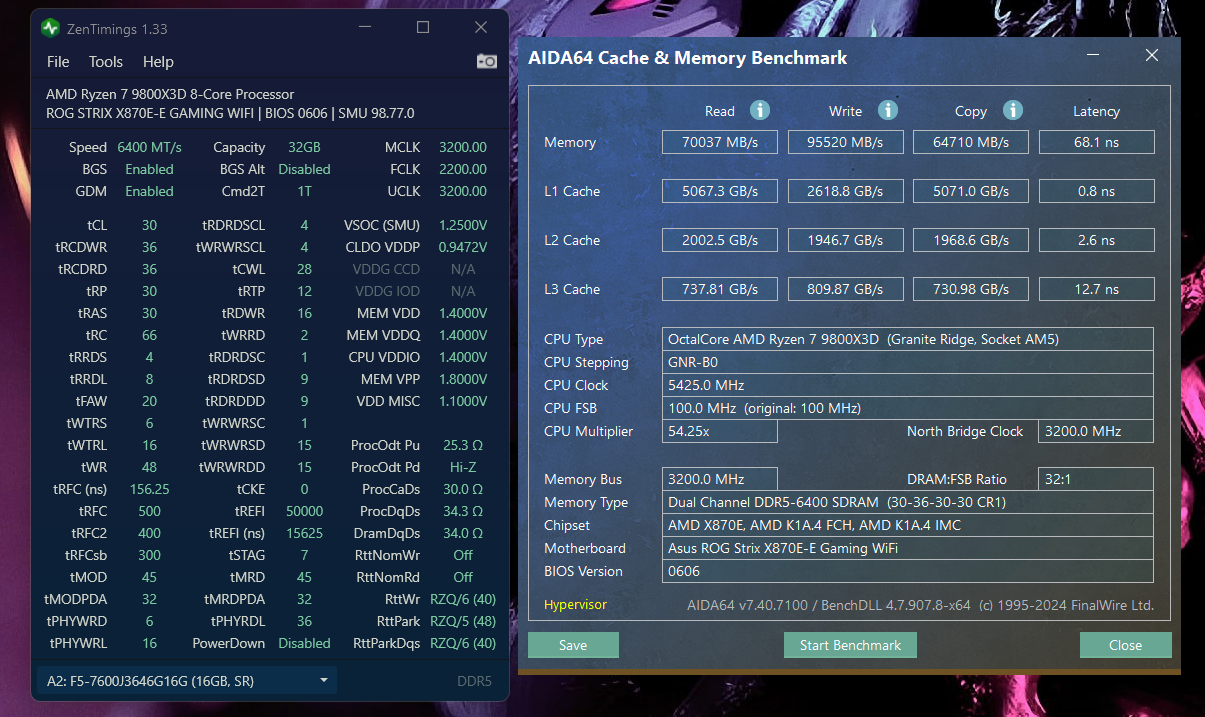Maximize the ZenTimings window
The image size is (1205, 717).
click(x=423, y=28)
